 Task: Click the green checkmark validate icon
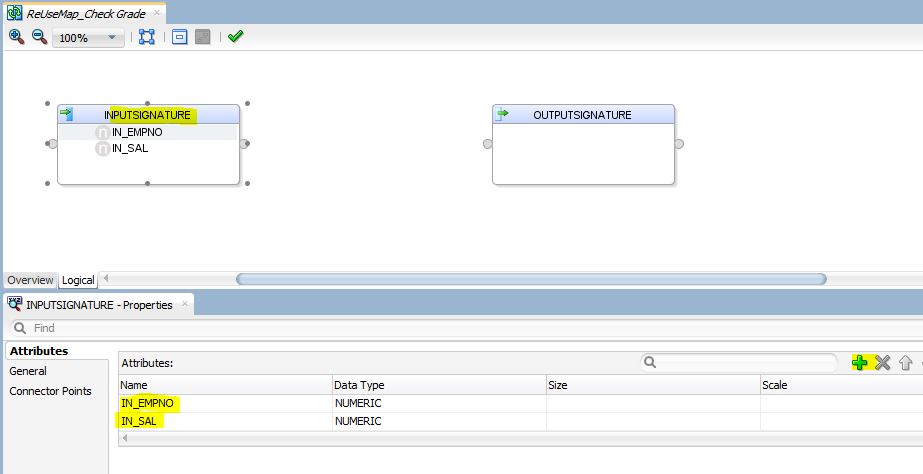point(235,37)
